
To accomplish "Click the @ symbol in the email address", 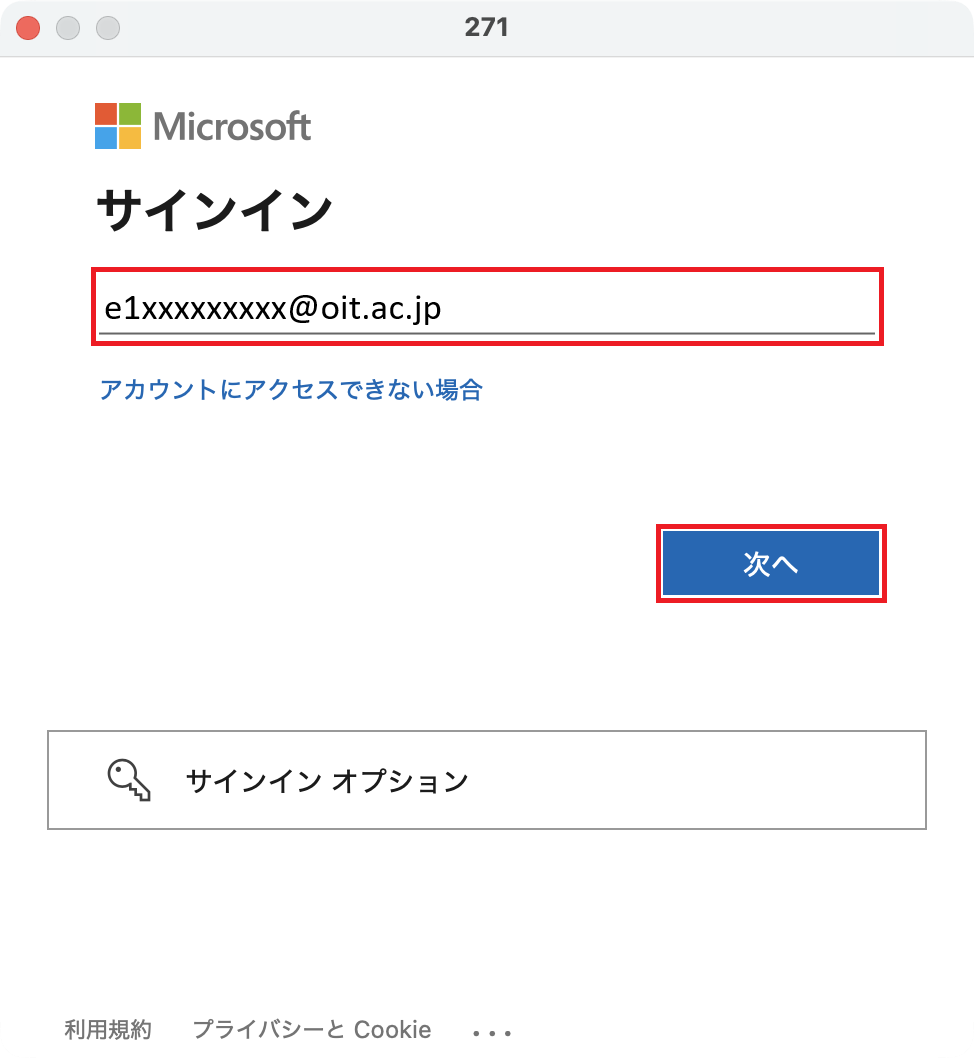I will pos(303,308).
